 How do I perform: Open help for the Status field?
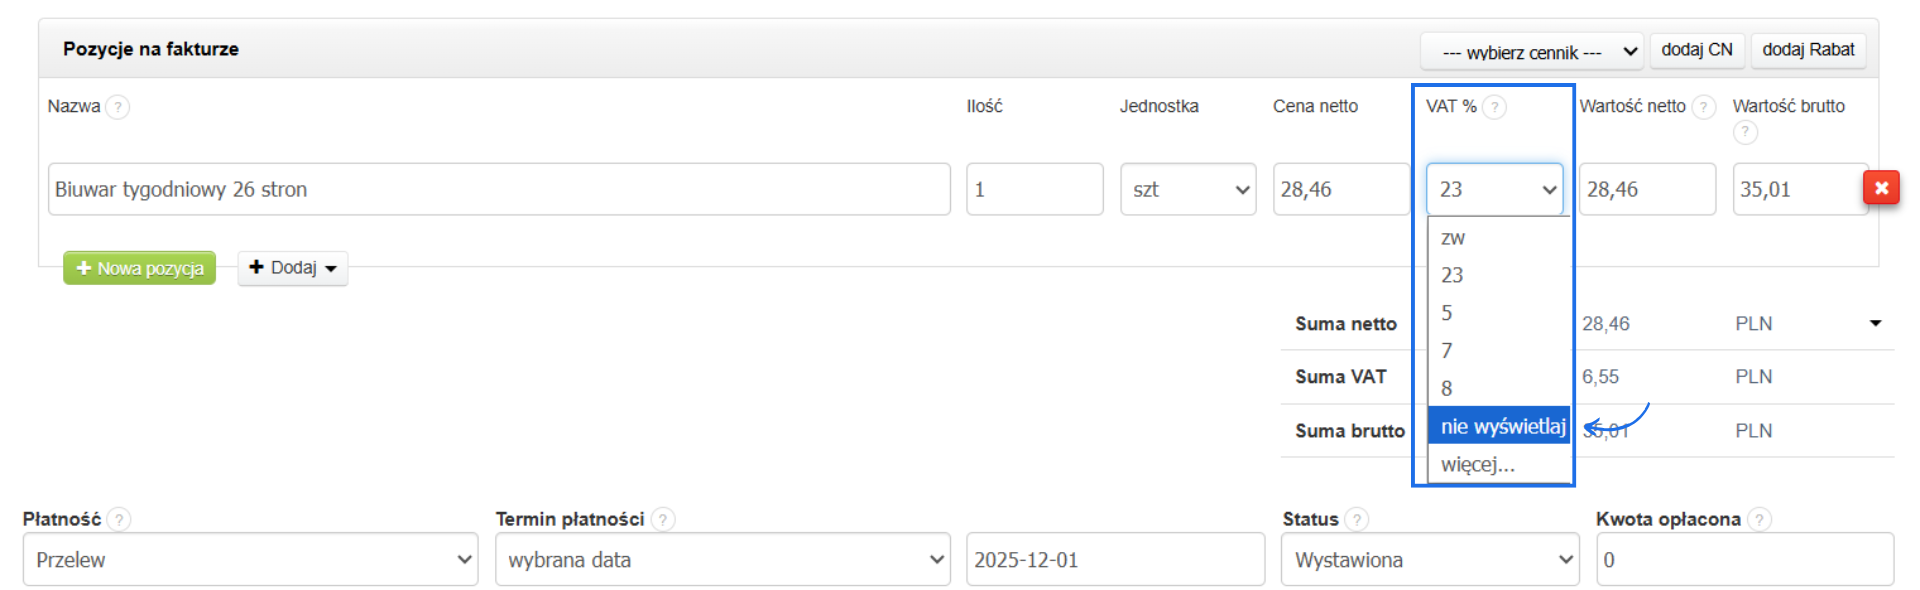tap(1357, 519)
